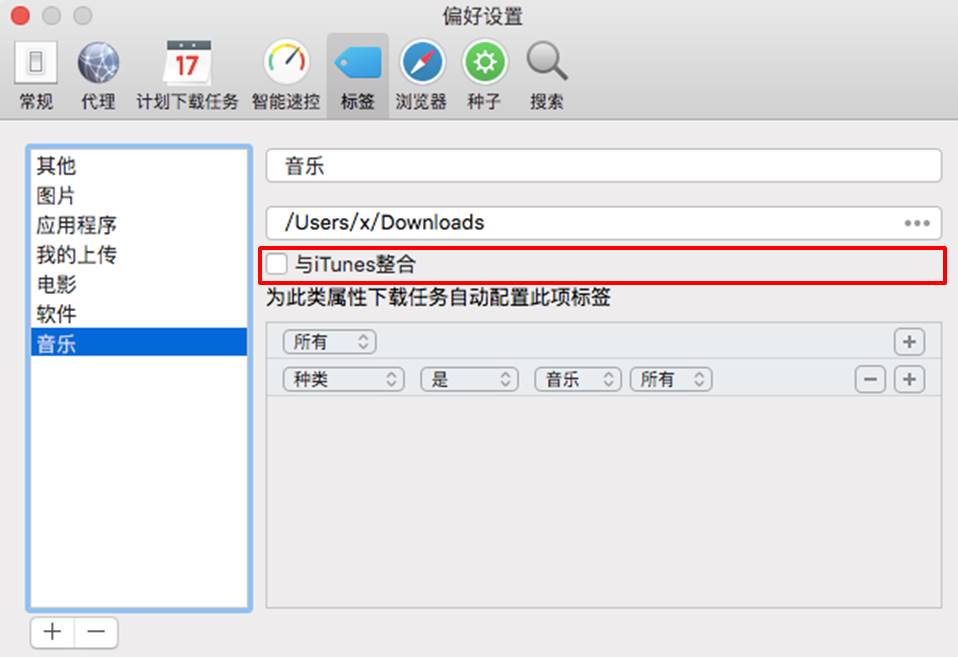Select the 种子 torrent settings icon
Image resolution: width=958 pixels, height=657 pixels.
coord(484,72)
